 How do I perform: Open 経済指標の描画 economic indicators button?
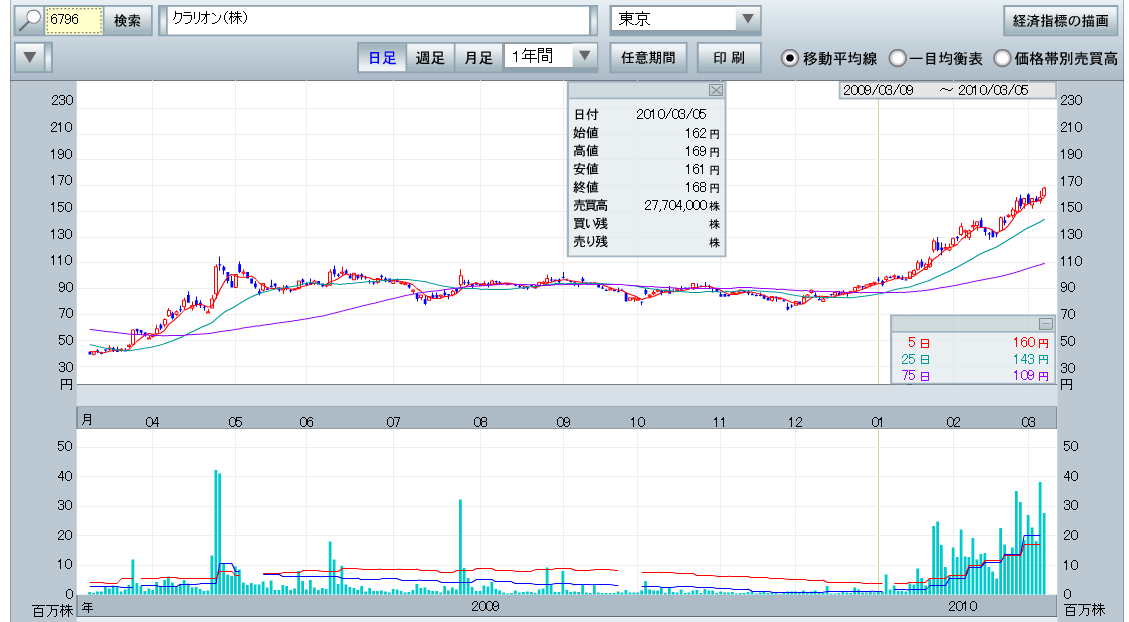point(1060,20)
